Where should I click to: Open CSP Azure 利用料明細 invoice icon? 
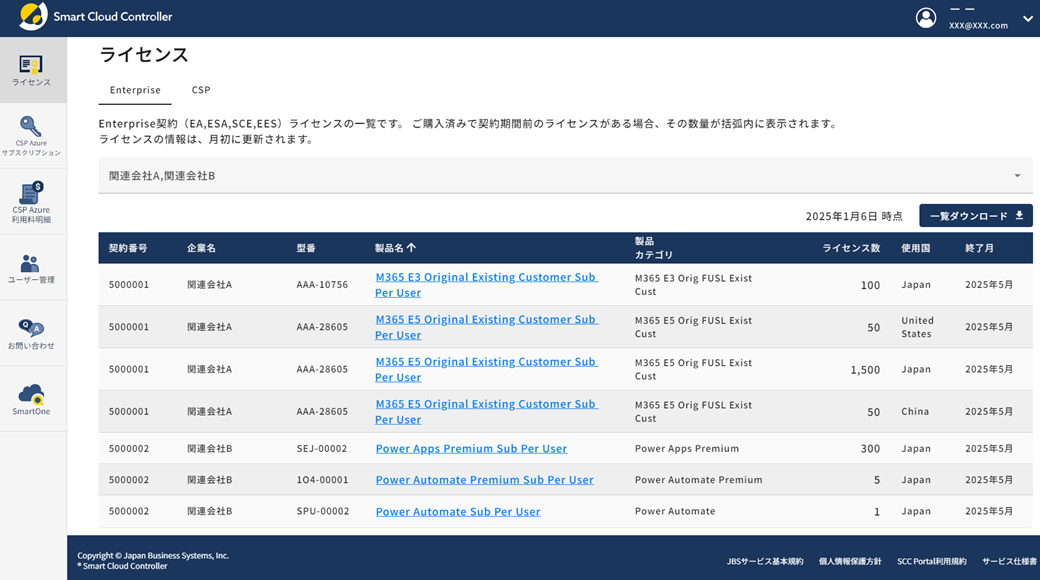pos(31,192)
